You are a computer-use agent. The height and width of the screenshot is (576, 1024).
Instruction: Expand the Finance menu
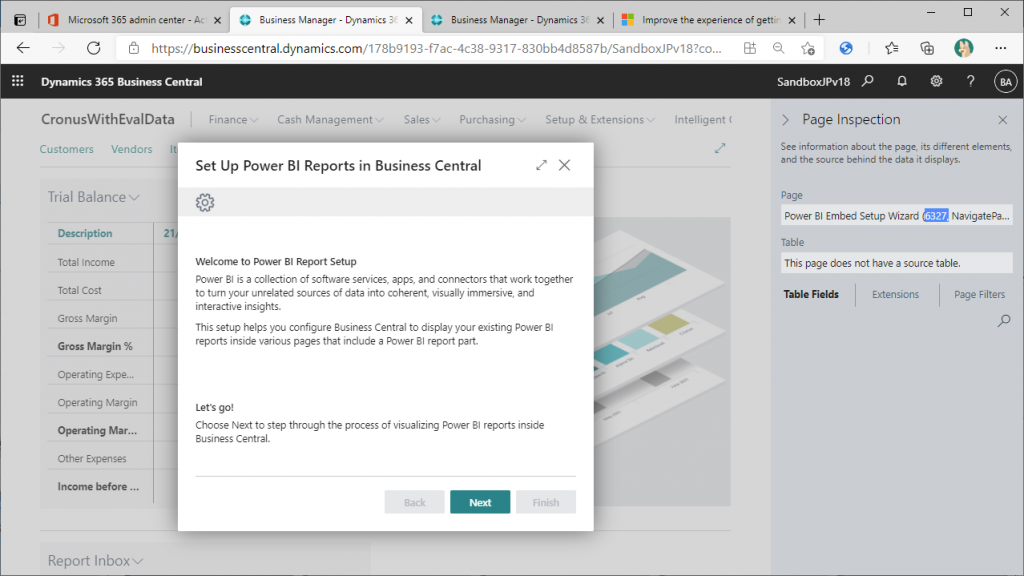pos(233,120)
